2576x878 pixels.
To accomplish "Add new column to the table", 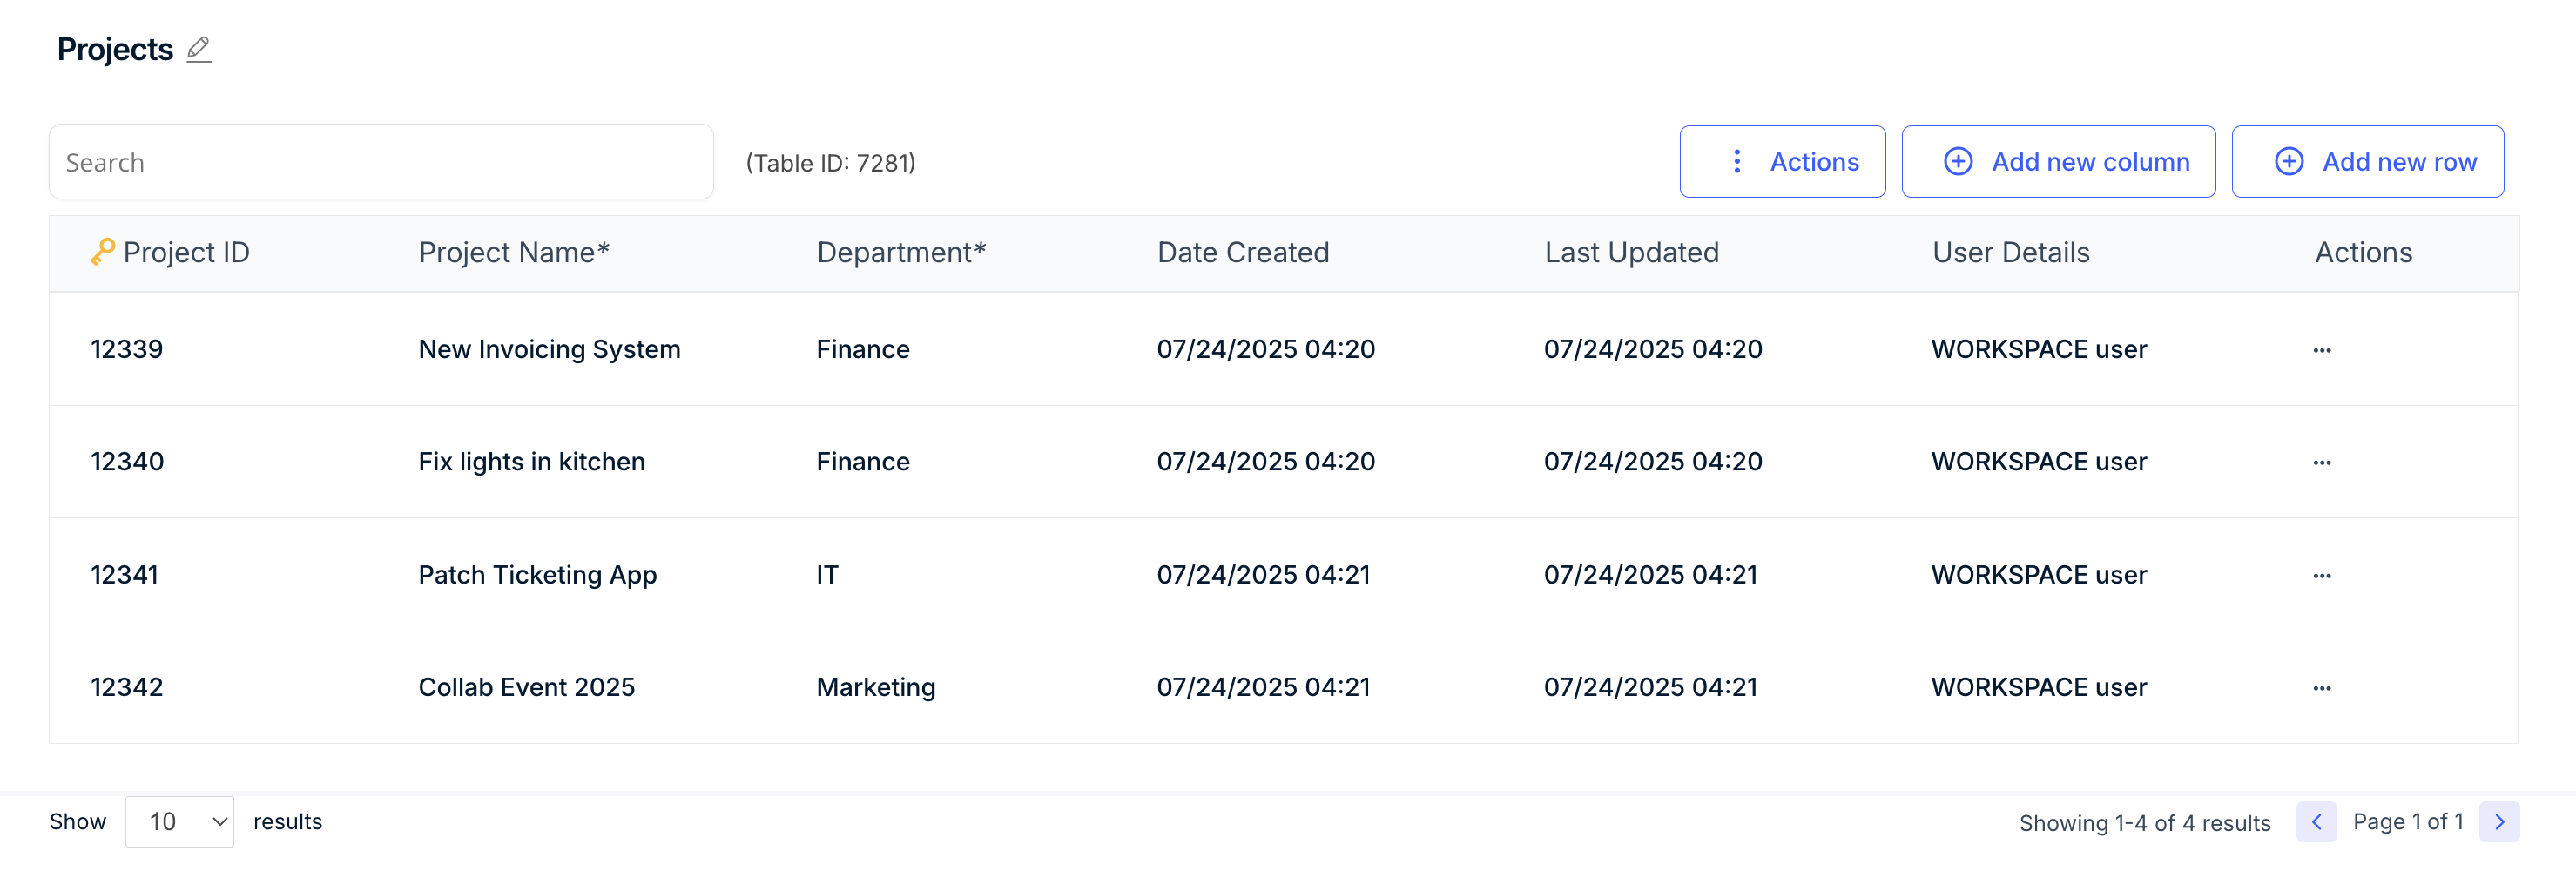I will point(2058,162).
